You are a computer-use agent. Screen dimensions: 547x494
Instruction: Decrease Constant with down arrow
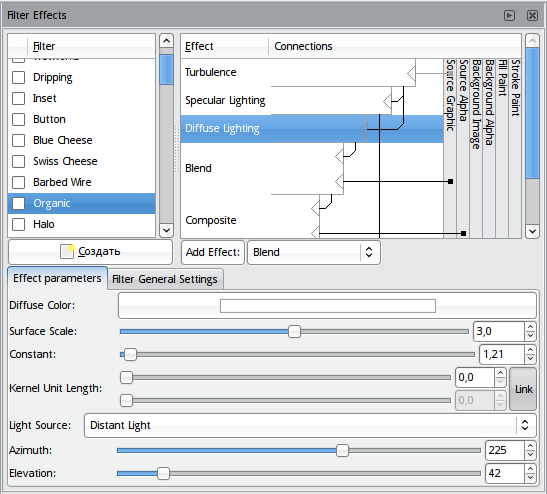point(530,359)
